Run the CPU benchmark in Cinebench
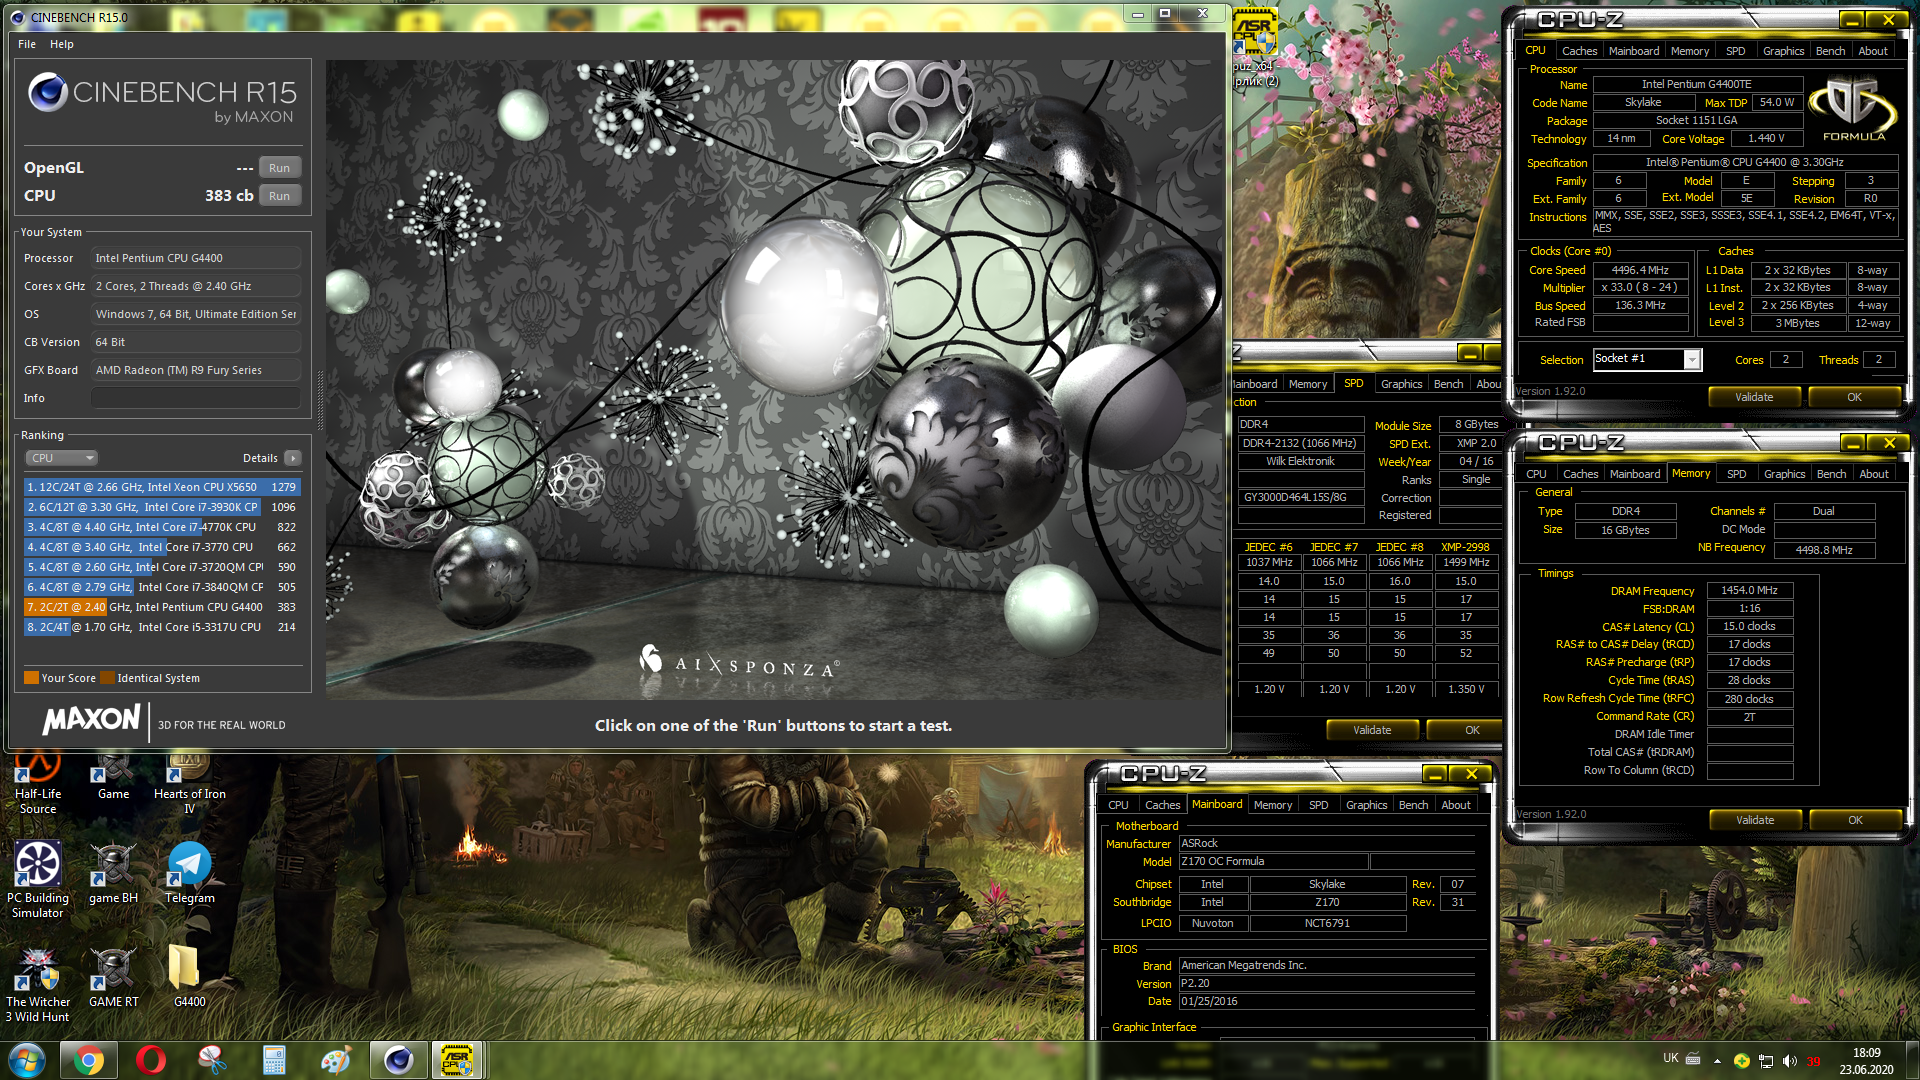The image size is (1920, 1080). pos(279,196)
